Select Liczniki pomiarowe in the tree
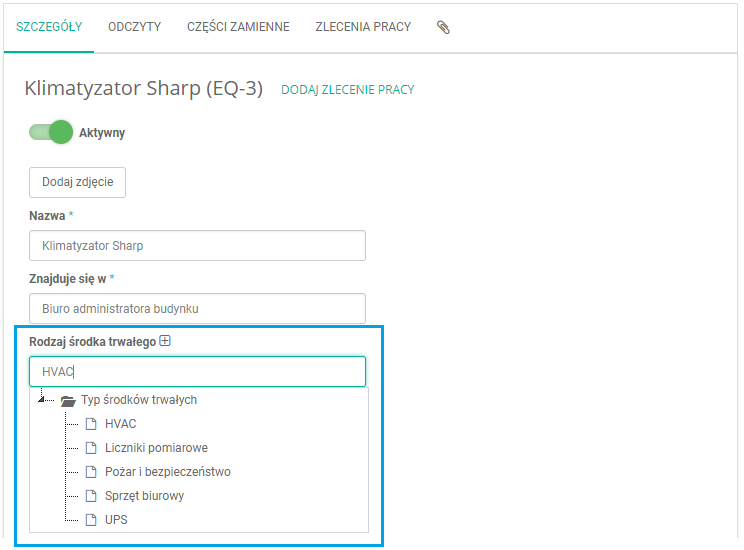Screen dimensions: 744x550 coord(156,447)
